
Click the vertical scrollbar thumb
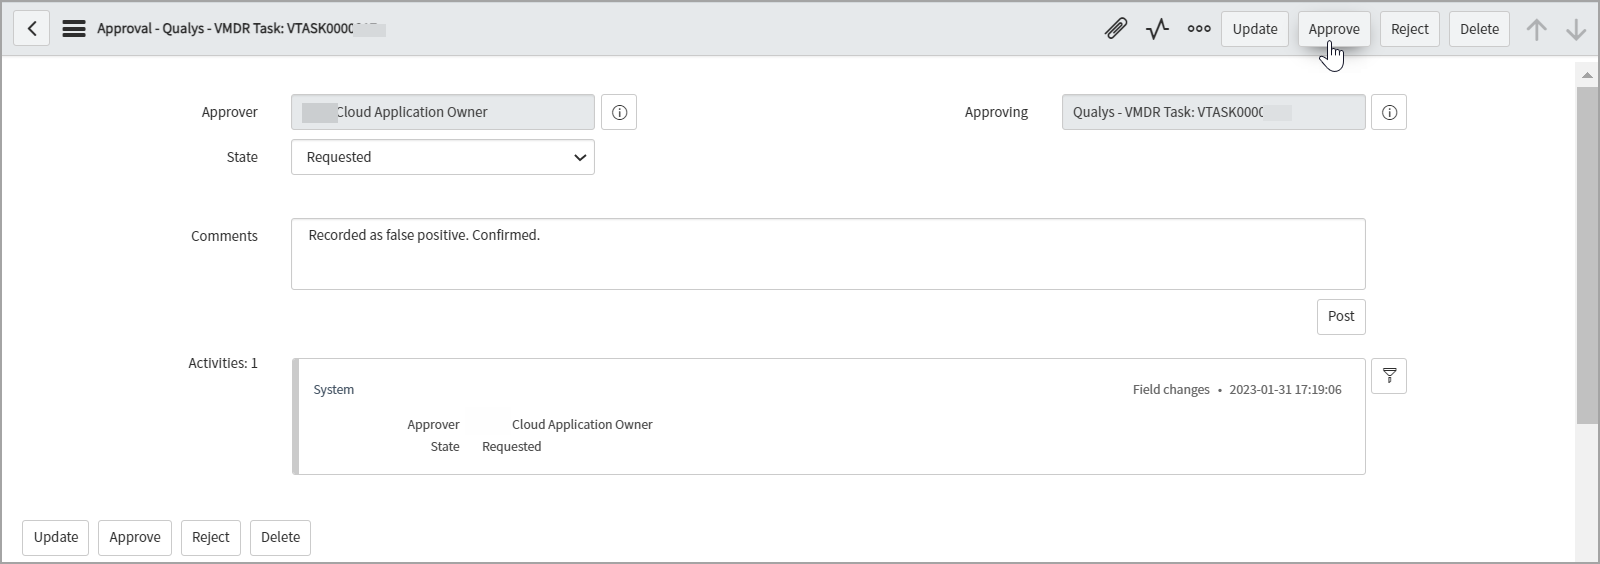pos(1587,255)
